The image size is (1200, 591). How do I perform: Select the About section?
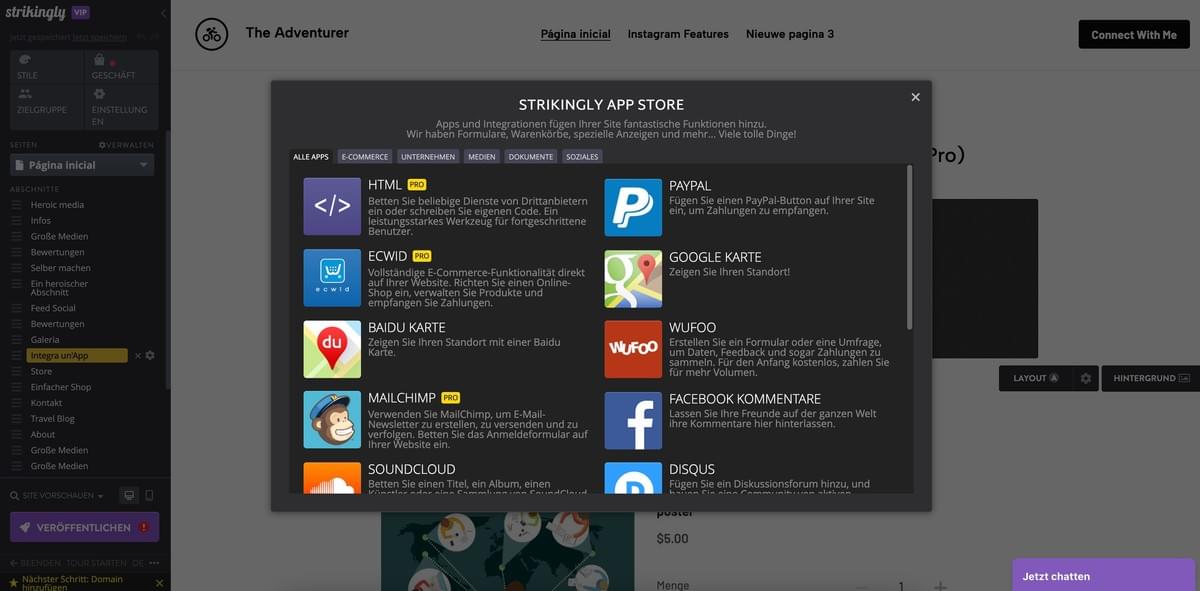(x=43, y=435)
